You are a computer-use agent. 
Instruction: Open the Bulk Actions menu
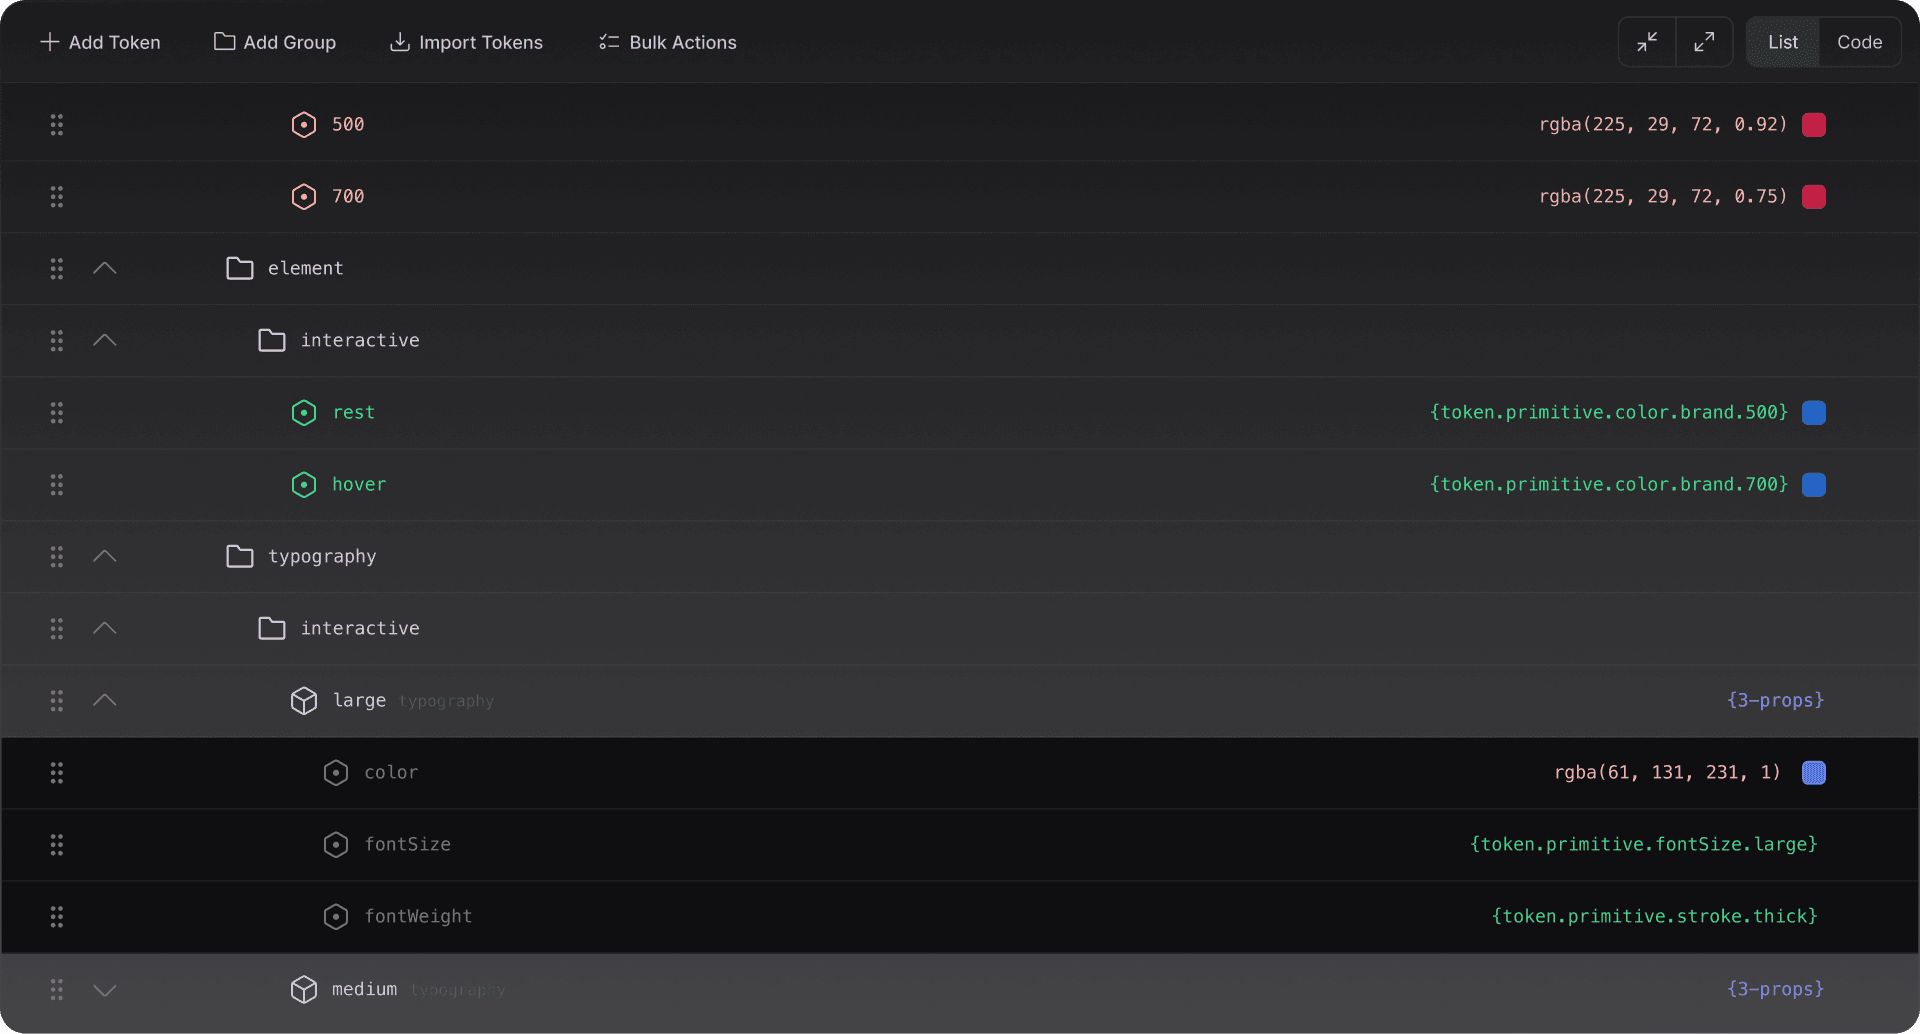point(668,42)
